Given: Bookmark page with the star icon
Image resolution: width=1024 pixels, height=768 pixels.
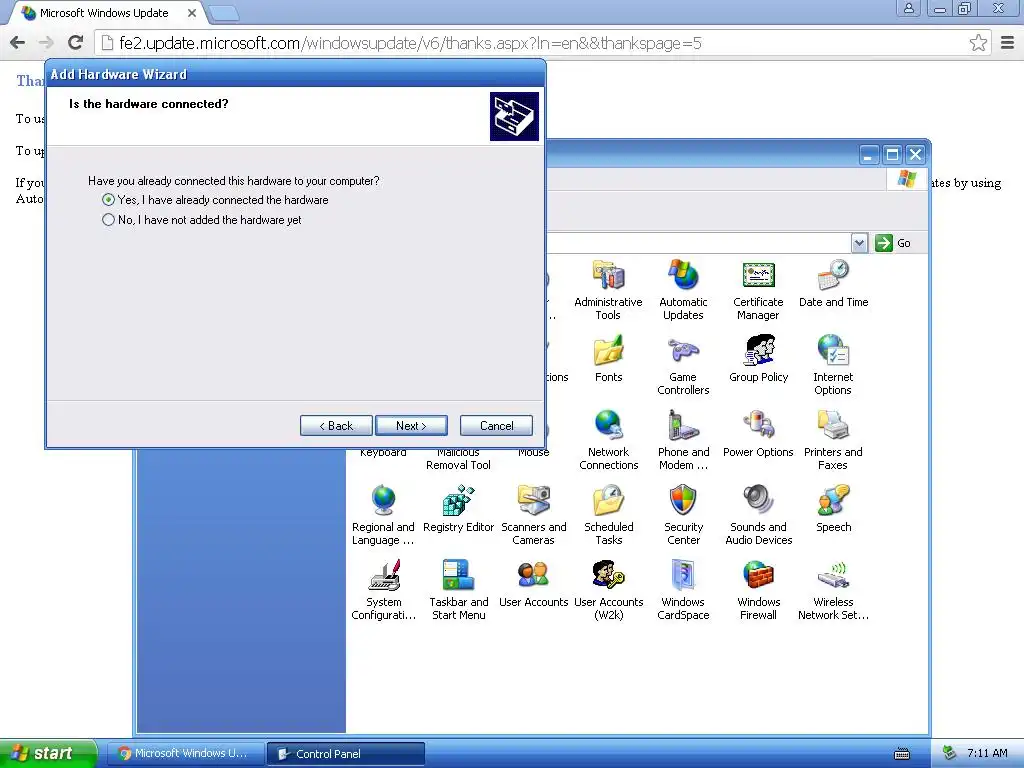Looking at the screenshot, I should [978, 43].
